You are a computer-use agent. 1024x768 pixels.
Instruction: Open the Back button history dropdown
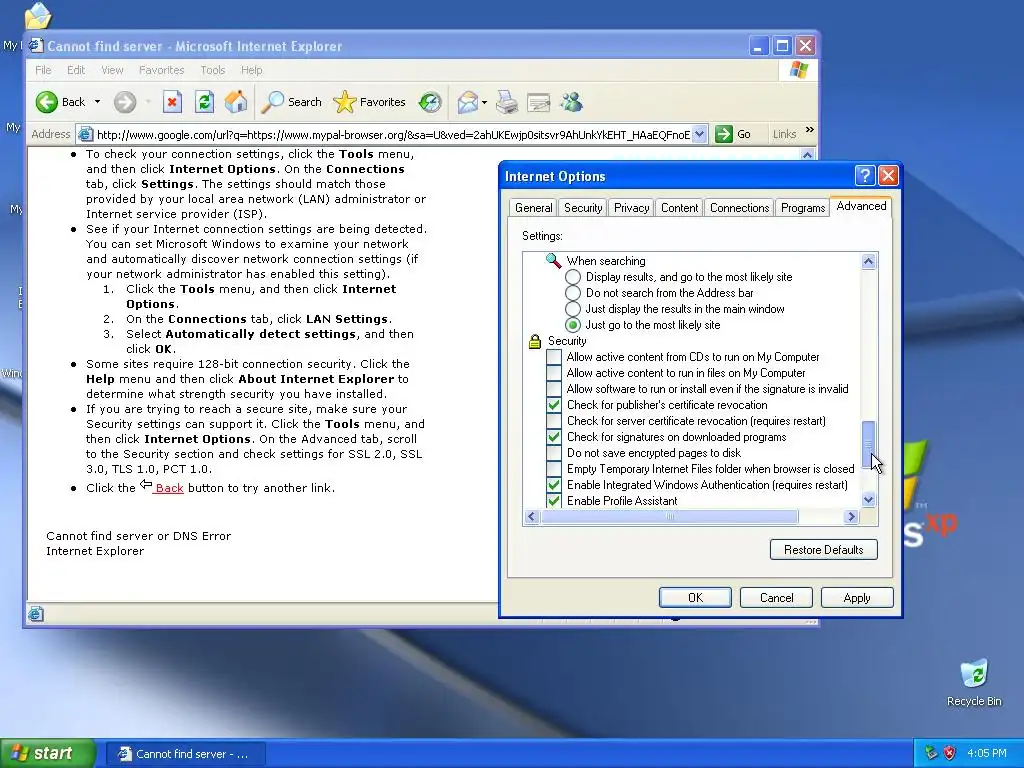pyautogui.click(x=97, y=102)
